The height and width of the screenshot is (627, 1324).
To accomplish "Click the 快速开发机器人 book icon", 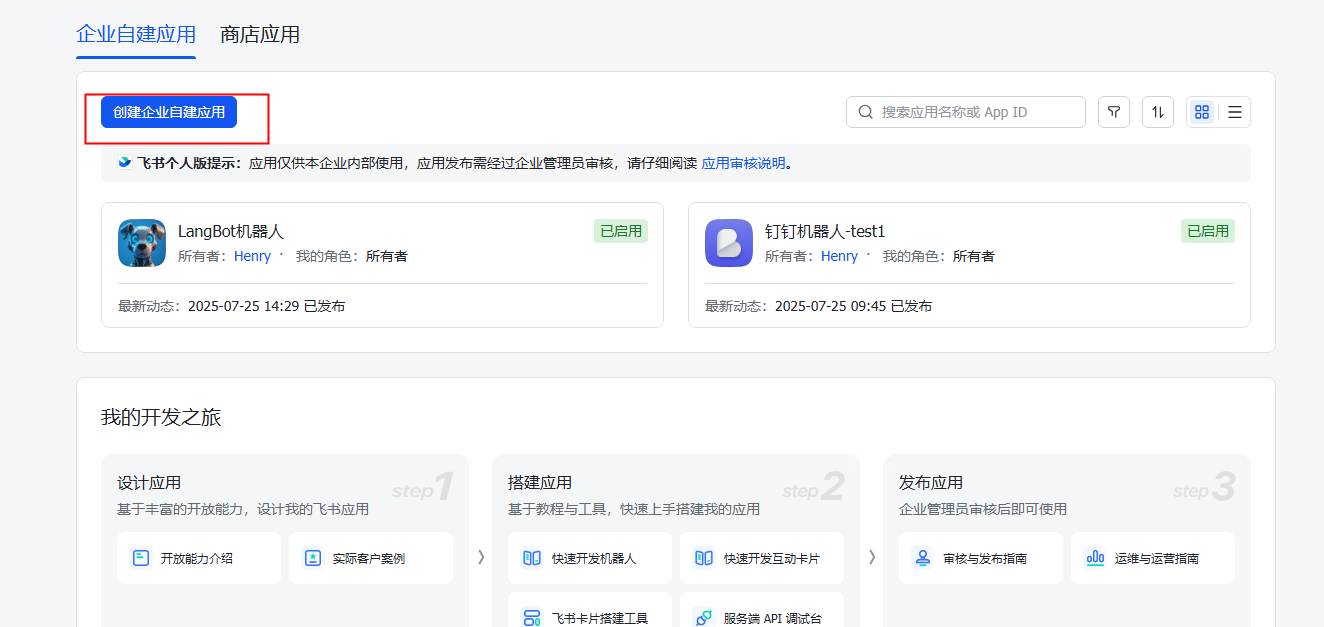I will point(532,558).
